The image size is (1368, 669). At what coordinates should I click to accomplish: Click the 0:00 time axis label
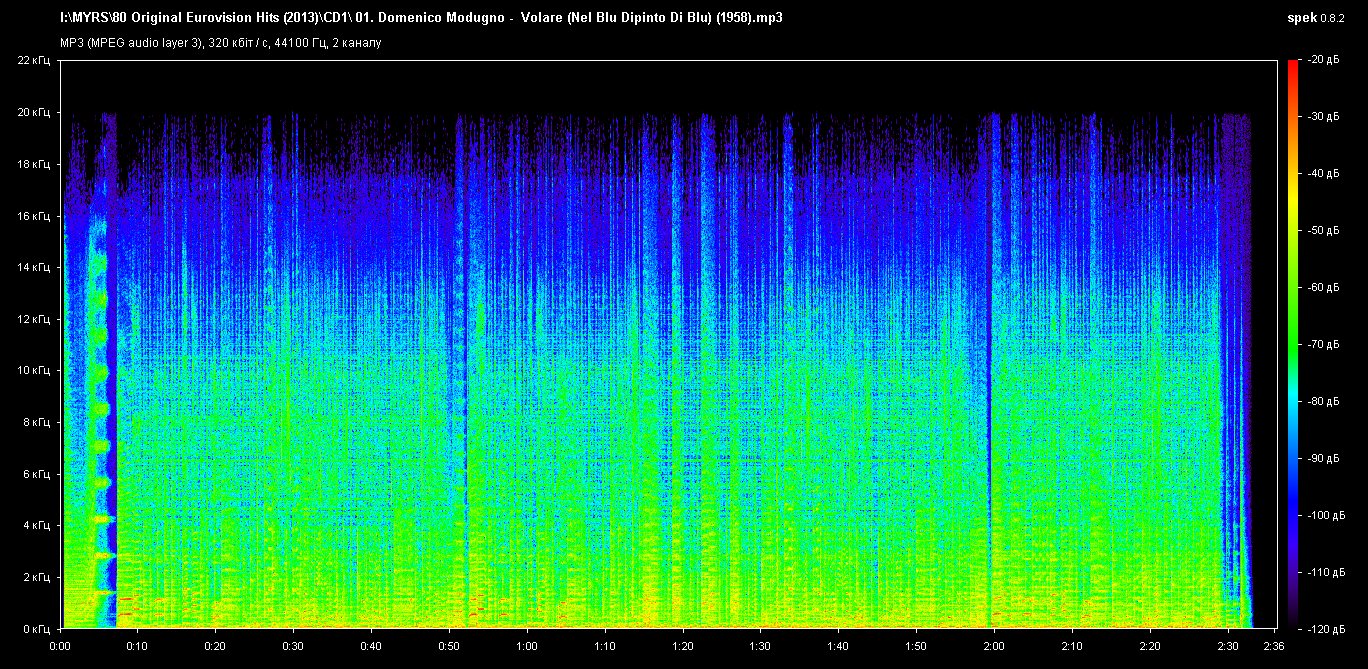point(62,646)
